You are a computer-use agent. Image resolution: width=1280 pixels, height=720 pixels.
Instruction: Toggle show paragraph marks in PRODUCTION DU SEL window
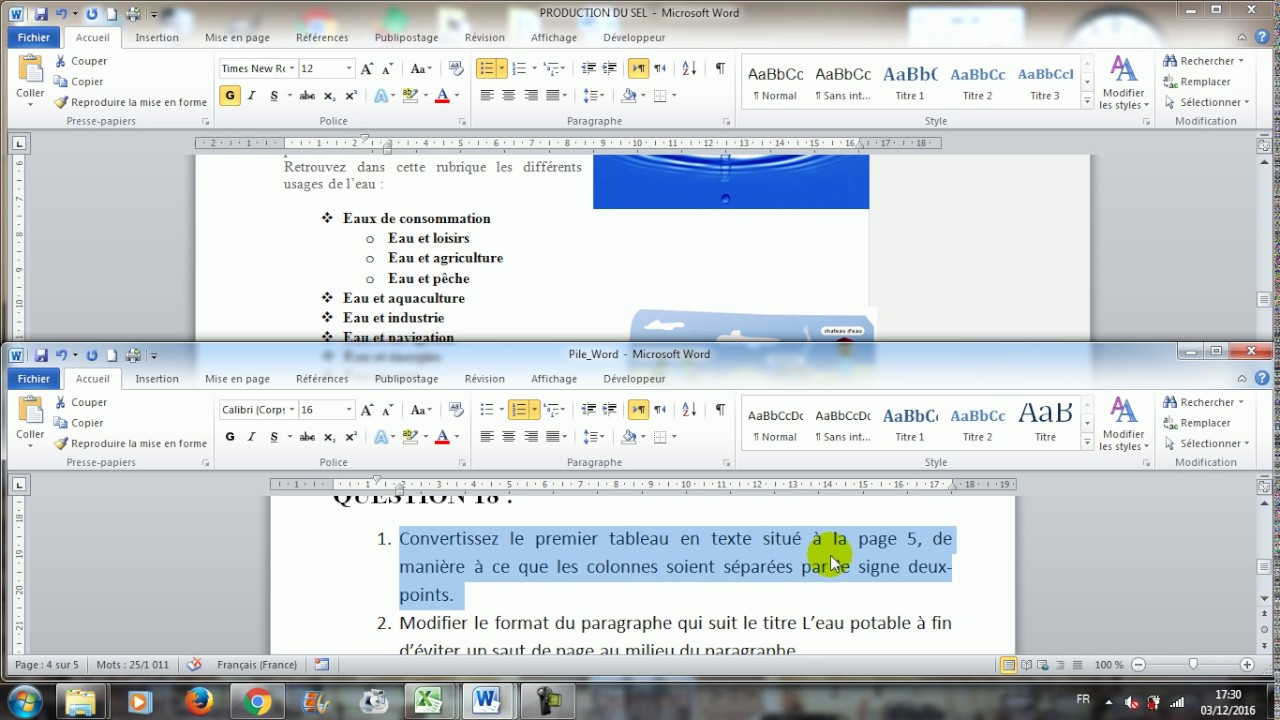[720, 68]
